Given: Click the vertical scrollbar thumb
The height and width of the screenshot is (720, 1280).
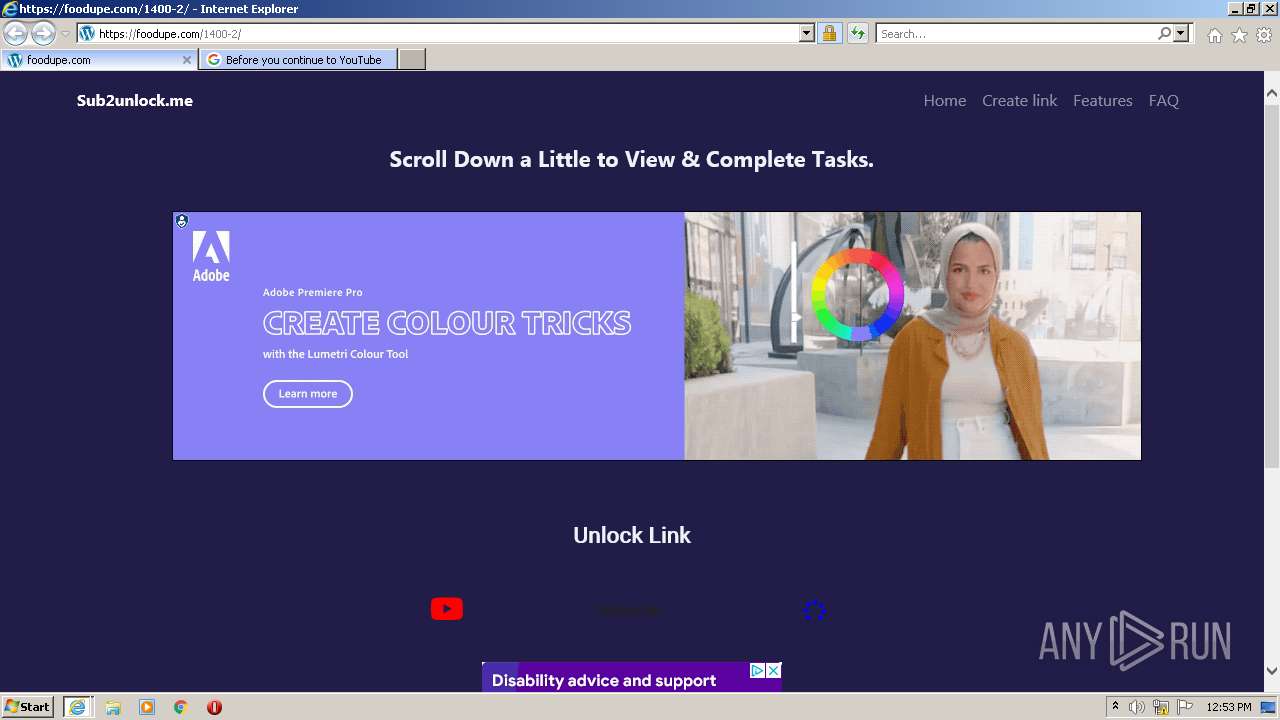Looking at the screenshot, I should (1272, 285).
